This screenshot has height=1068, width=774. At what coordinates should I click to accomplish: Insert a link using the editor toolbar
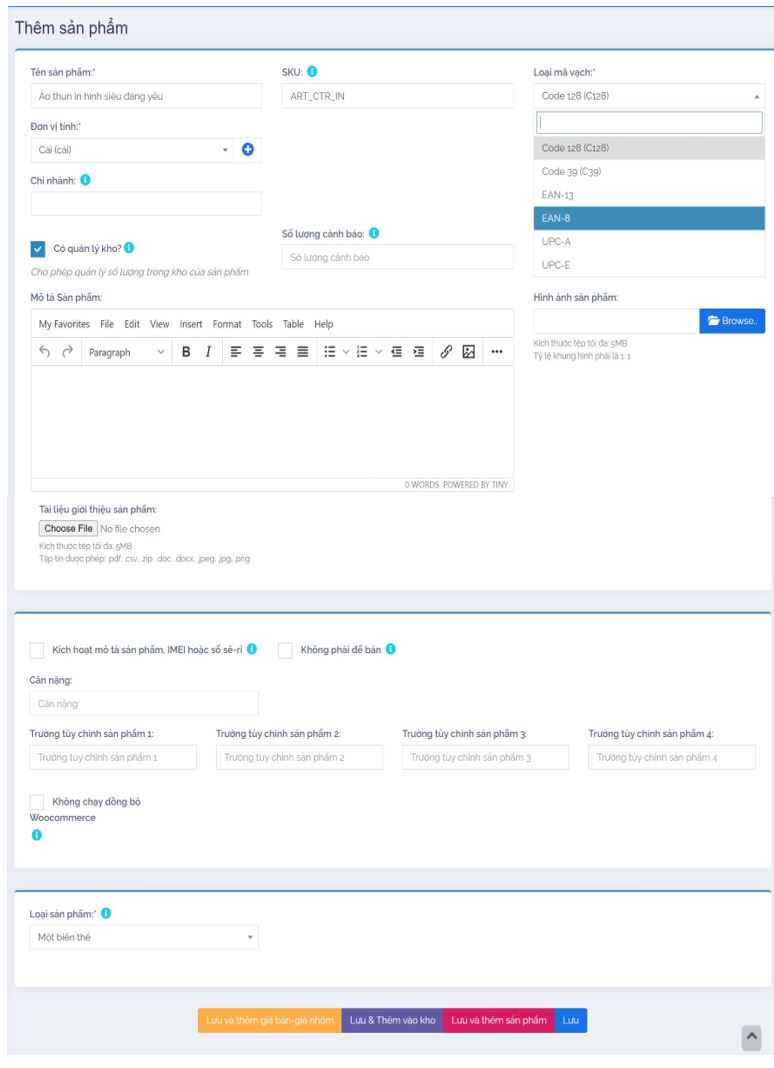pos(446,352)
